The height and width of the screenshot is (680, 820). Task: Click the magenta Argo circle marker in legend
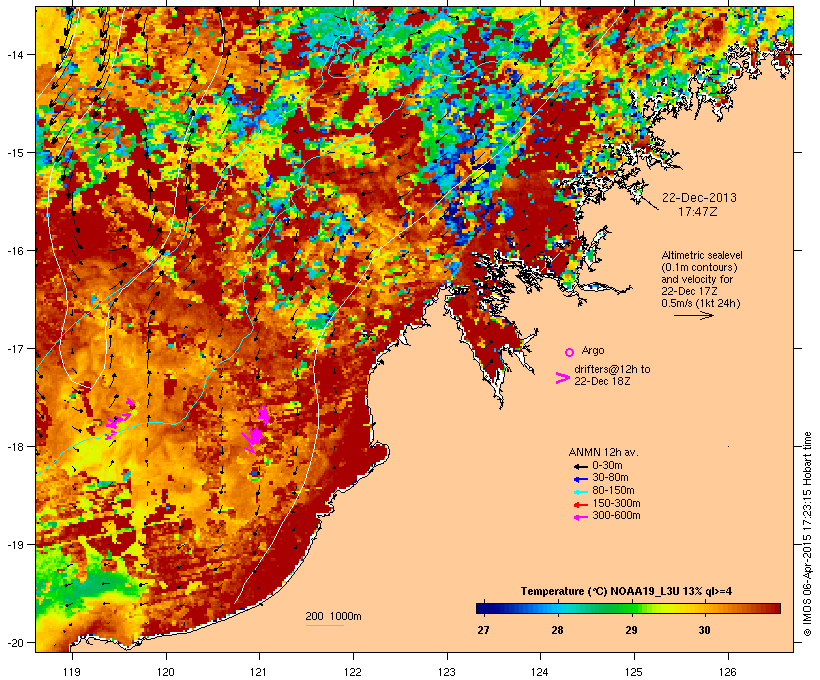pyautogui.click(x=570, y=352)
